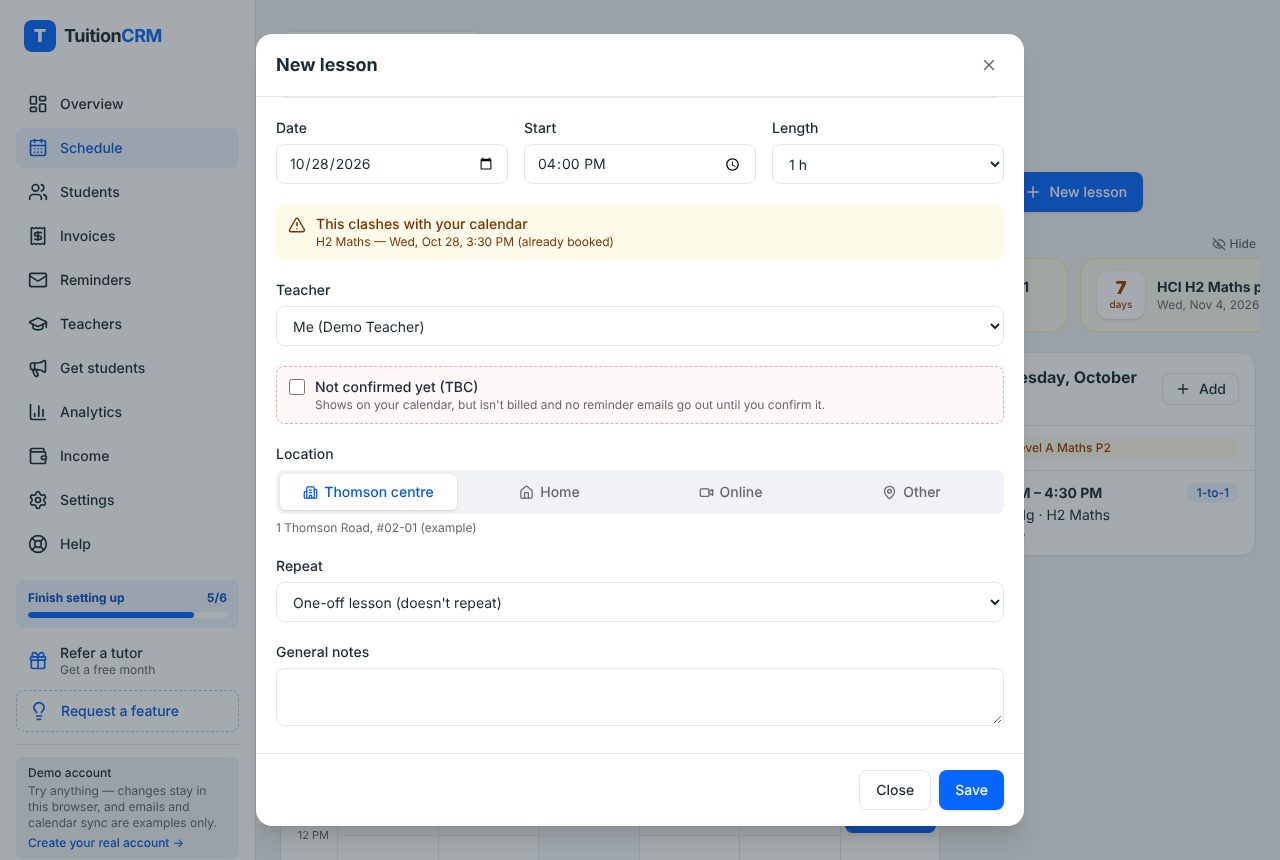Open the time picker clock icon

click(x=733, y=164)
